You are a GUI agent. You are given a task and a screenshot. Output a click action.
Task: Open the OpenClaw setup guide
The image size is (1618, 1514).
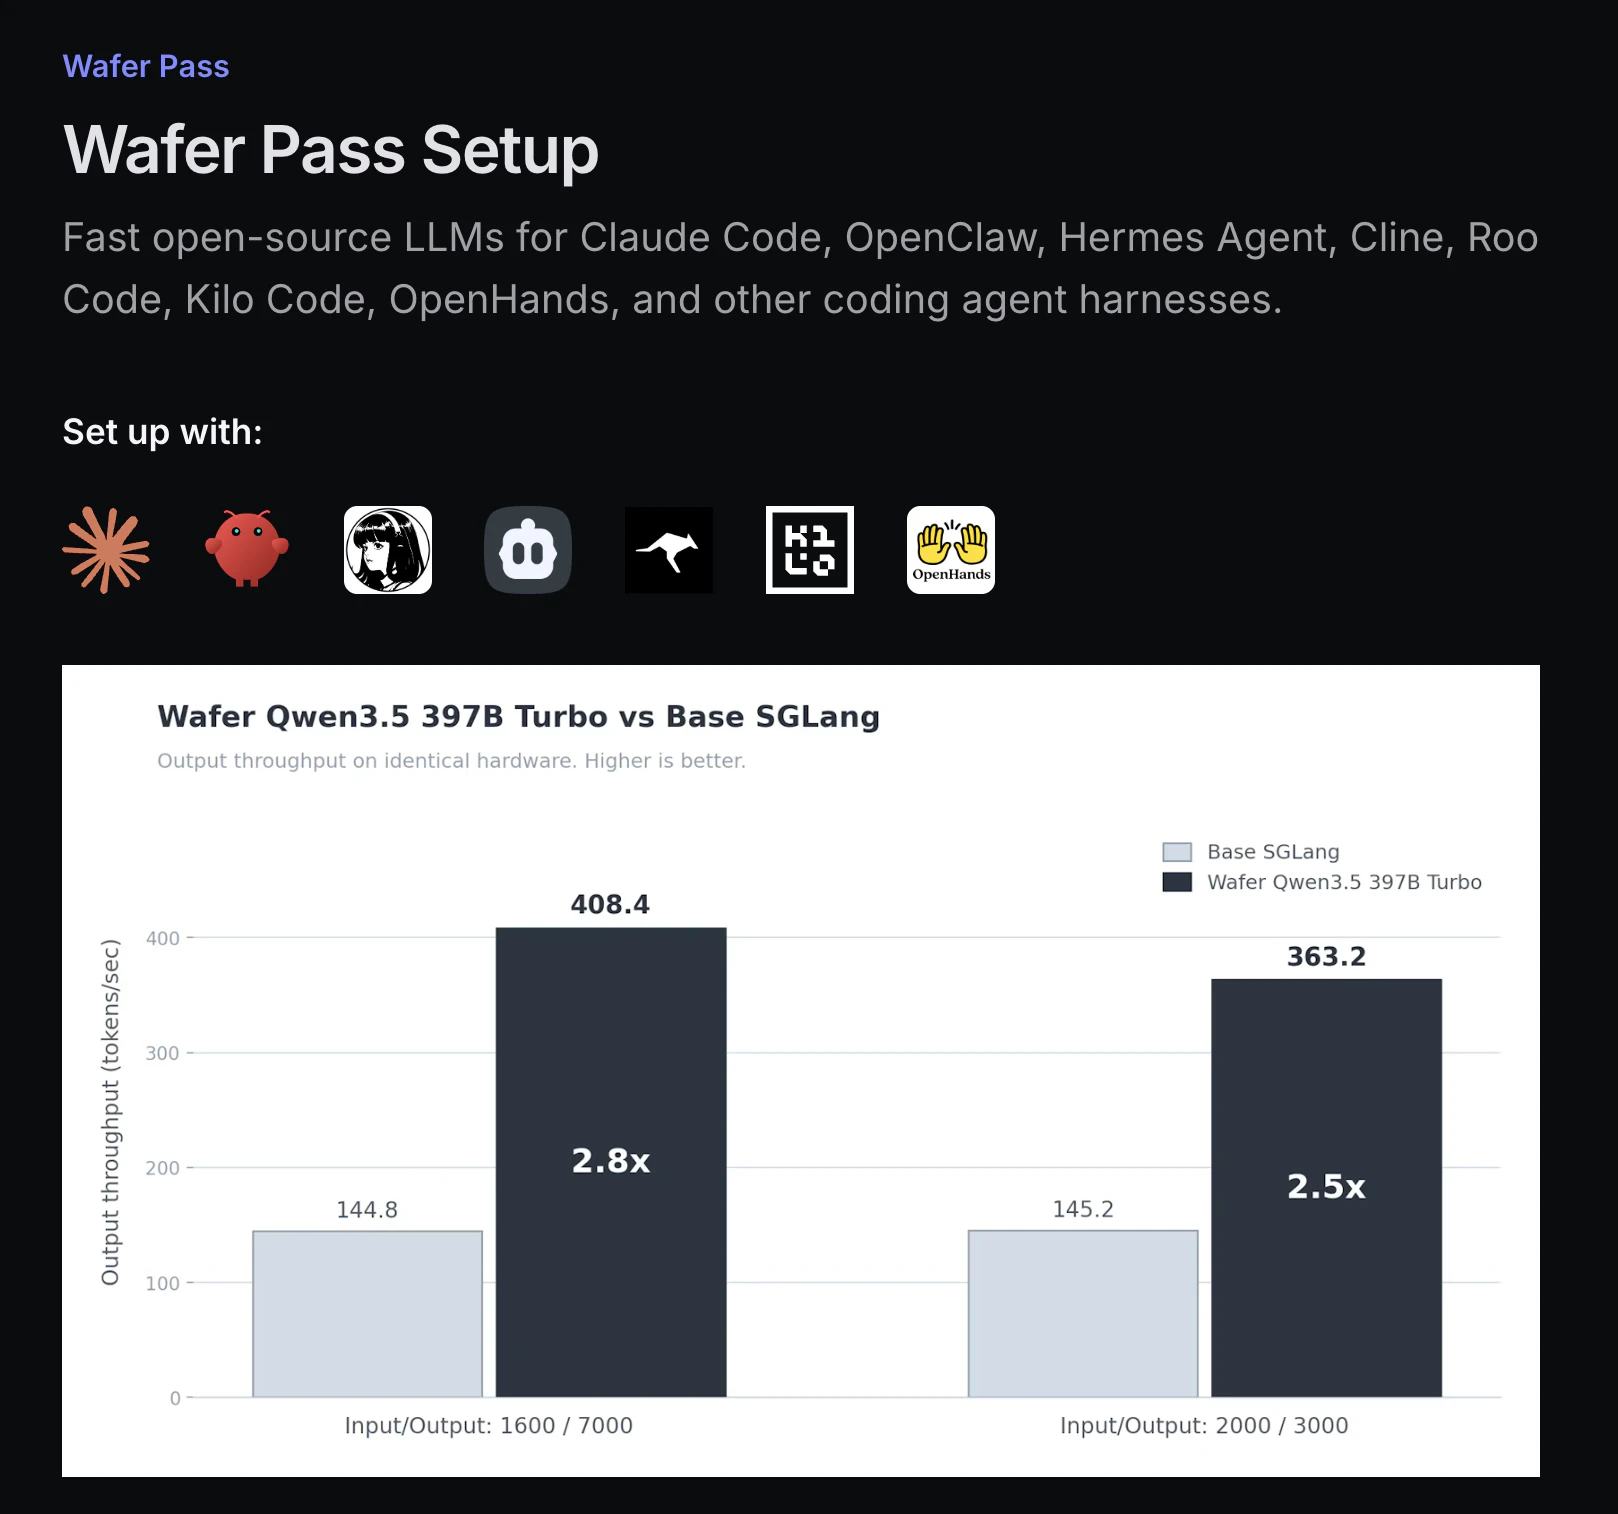(x=247, y=549)
